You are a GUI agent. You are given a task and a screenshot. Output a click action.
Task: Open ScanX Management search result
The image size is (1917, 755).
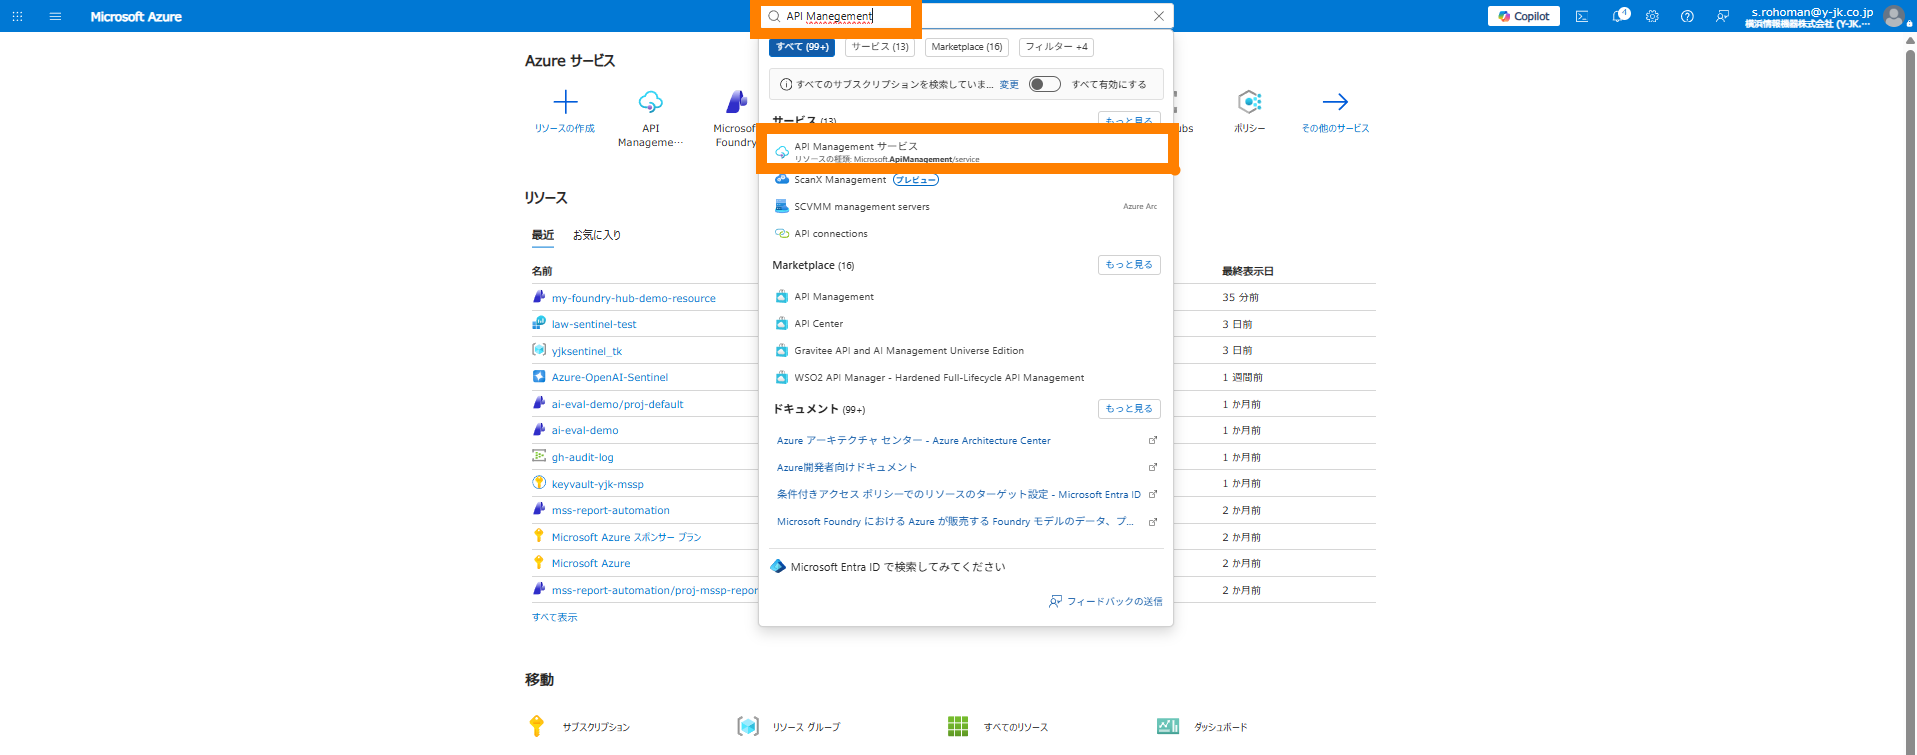[965, 180]
